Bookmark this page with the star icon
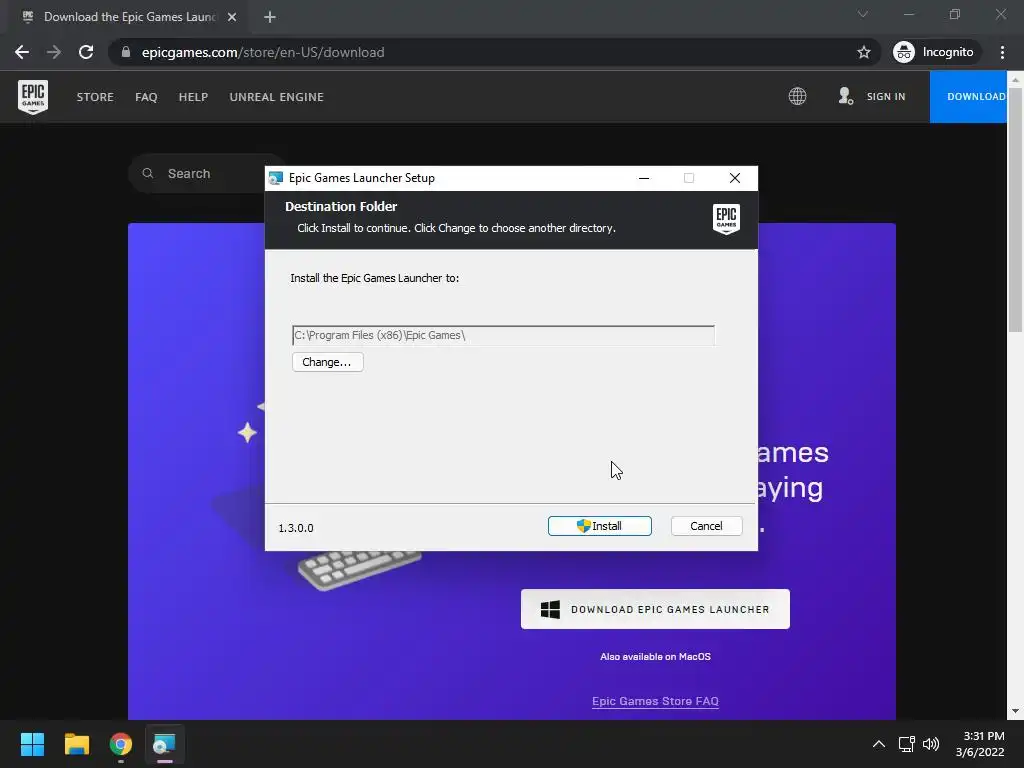 tap(863, 52)
